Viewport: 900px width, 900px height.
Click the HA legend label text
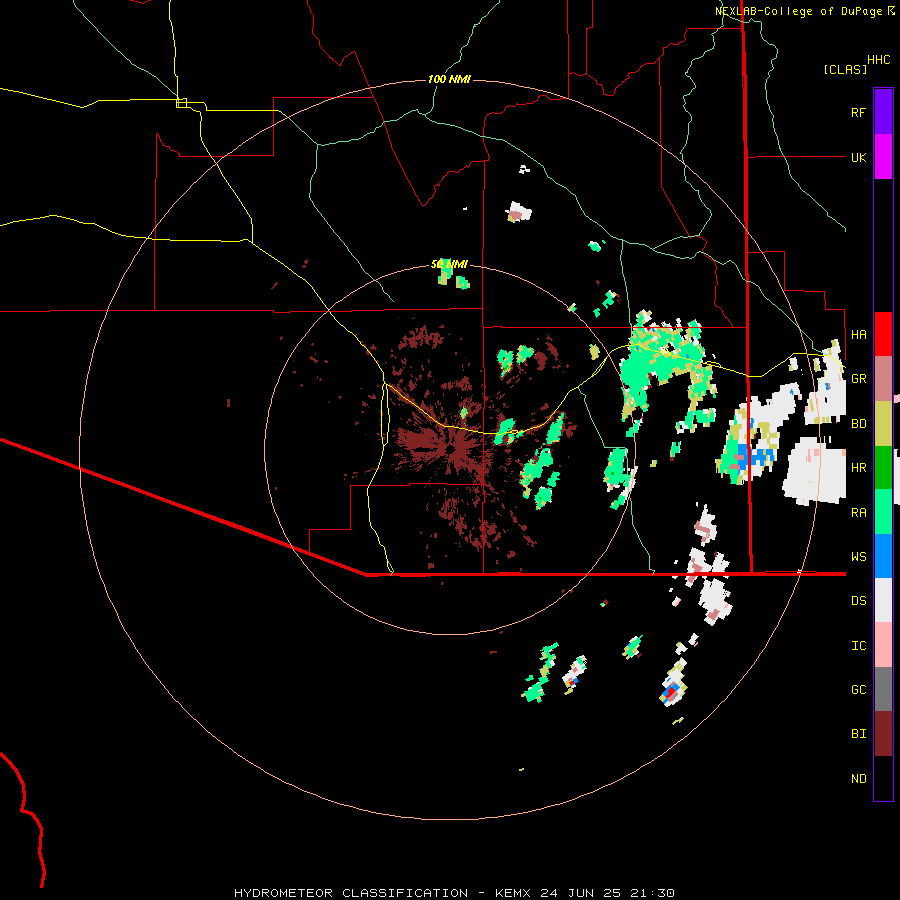pyautogui.click(x=858, y=334)
